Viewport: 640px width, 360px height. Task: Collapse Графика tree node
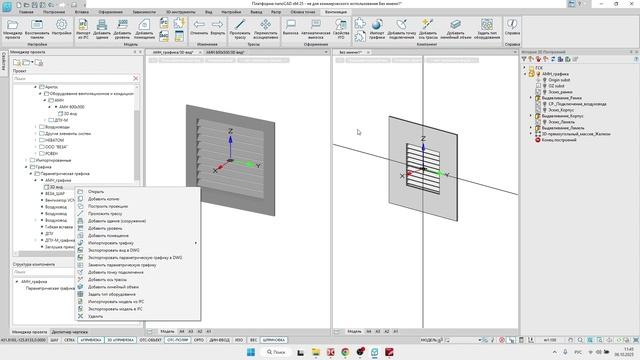pyautogui.click(x=26, y=167)
